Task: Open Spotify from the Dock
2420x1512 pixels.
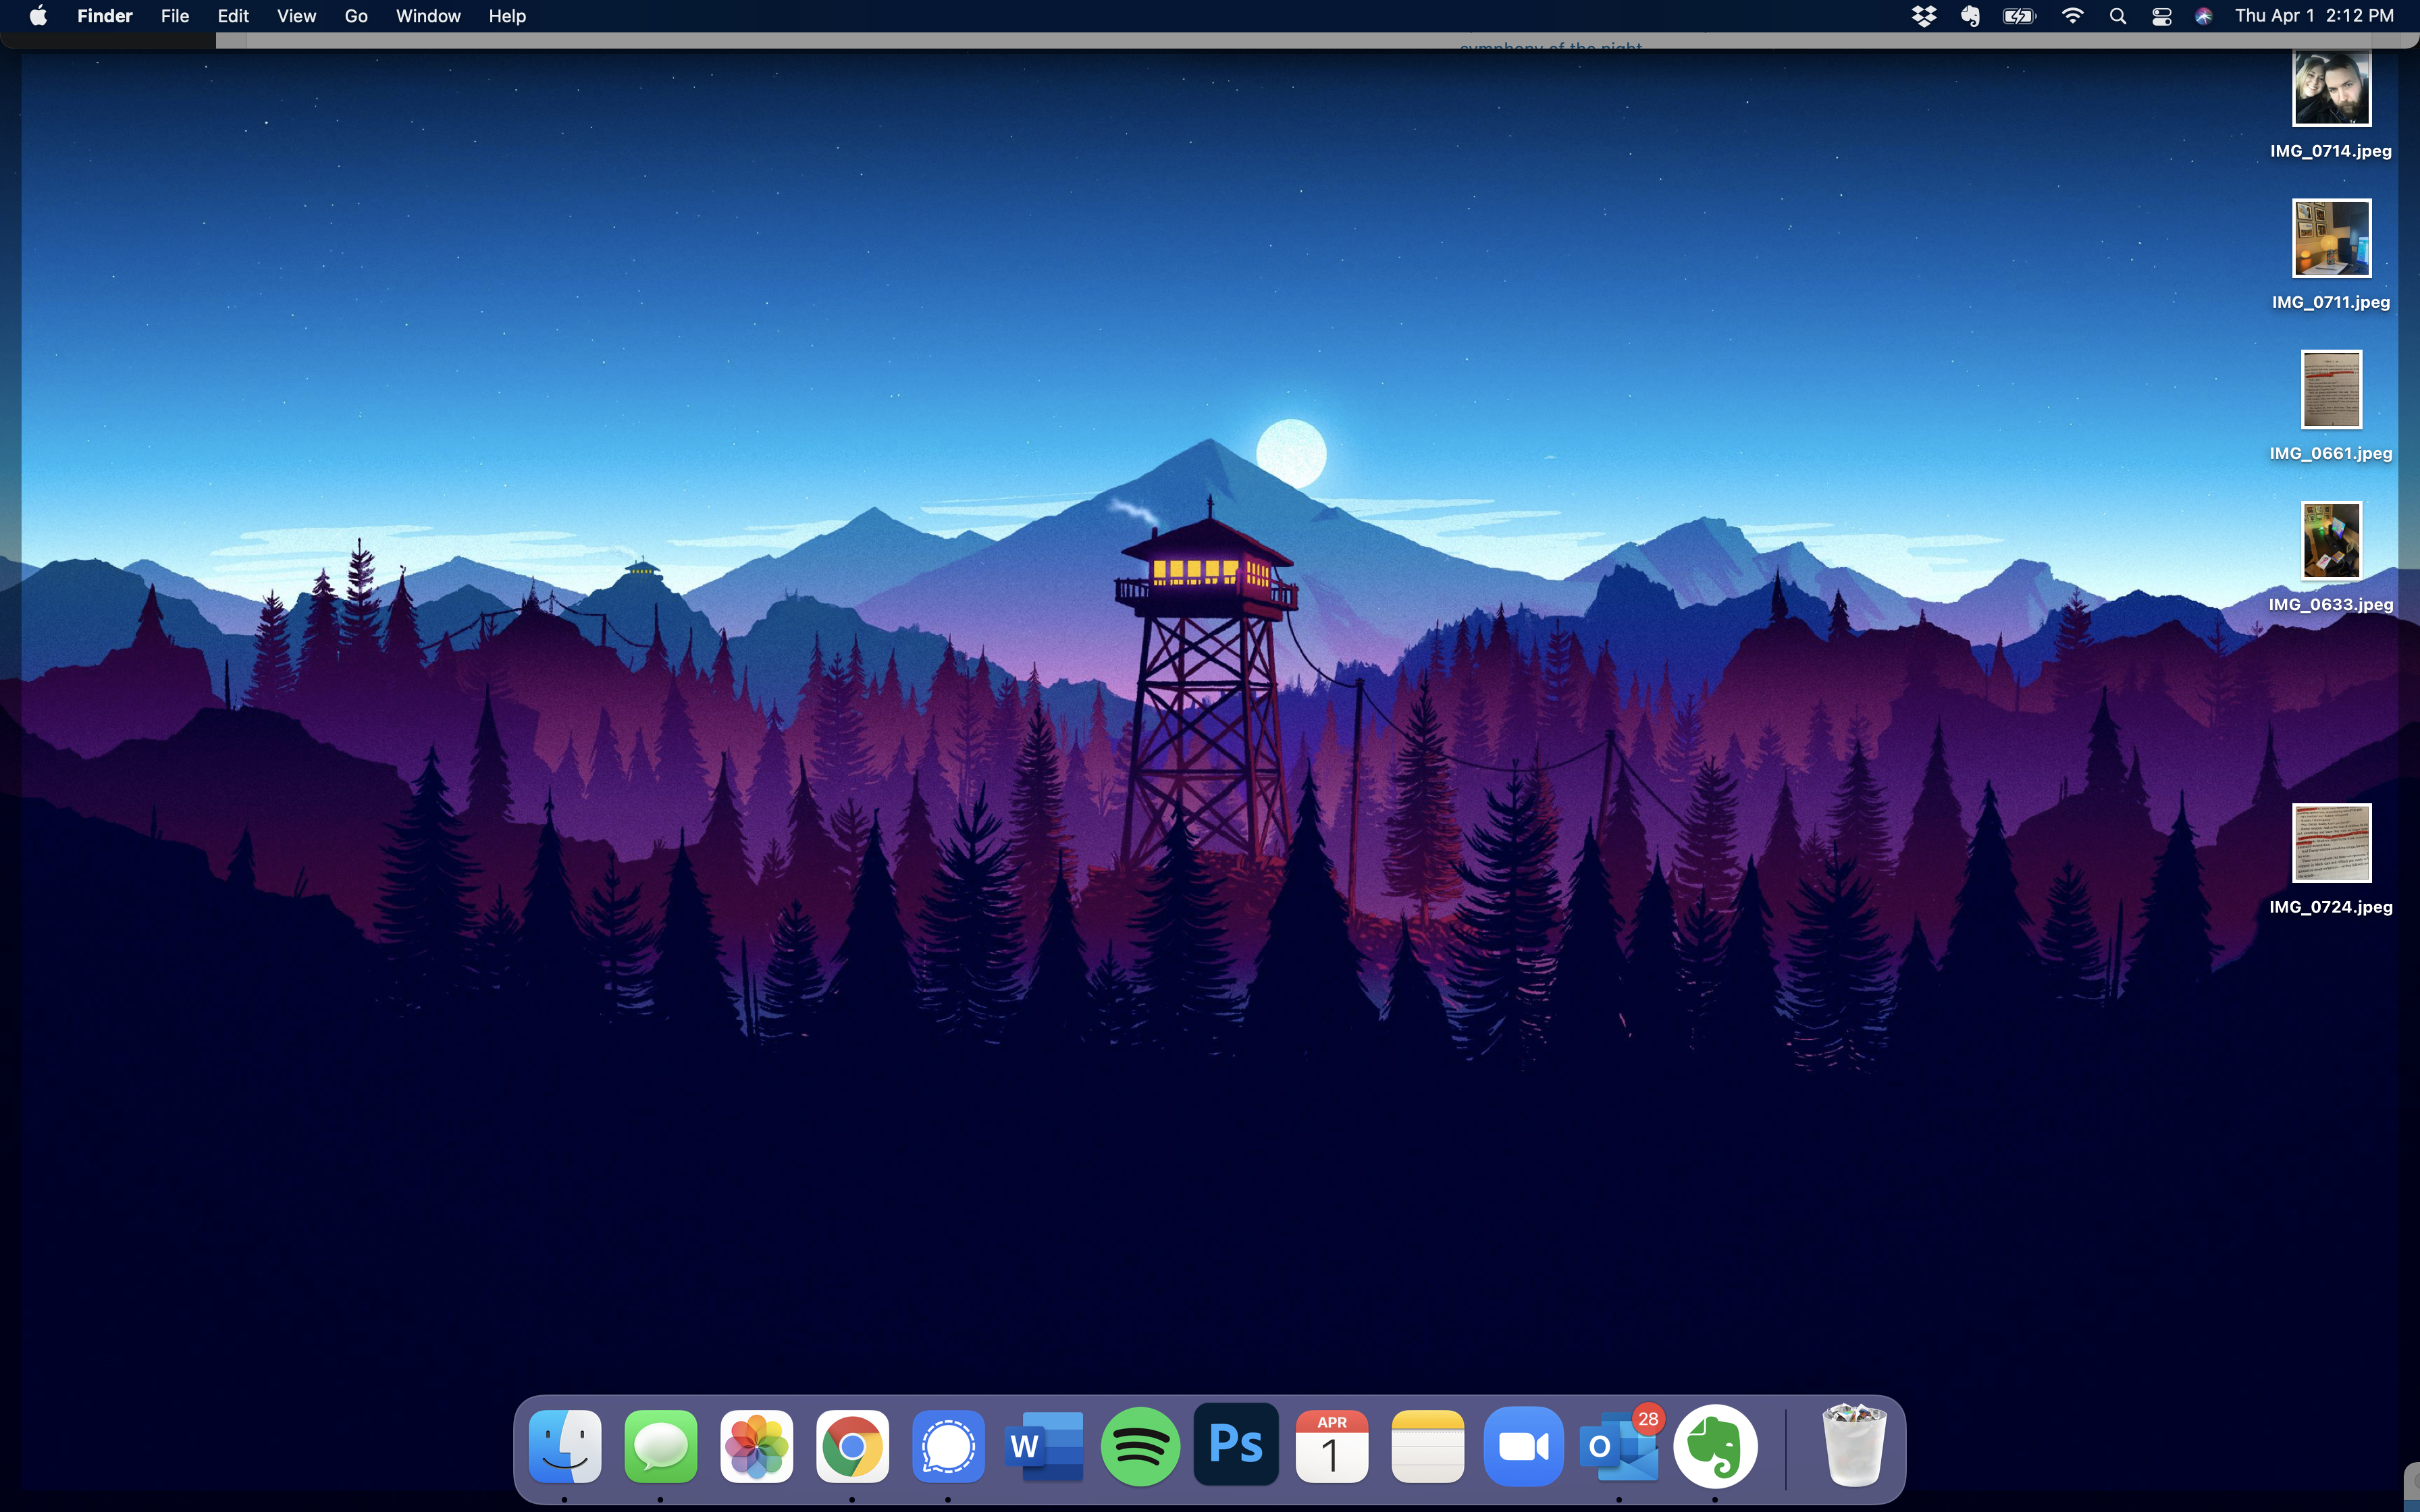Action: (1140, 1446)
